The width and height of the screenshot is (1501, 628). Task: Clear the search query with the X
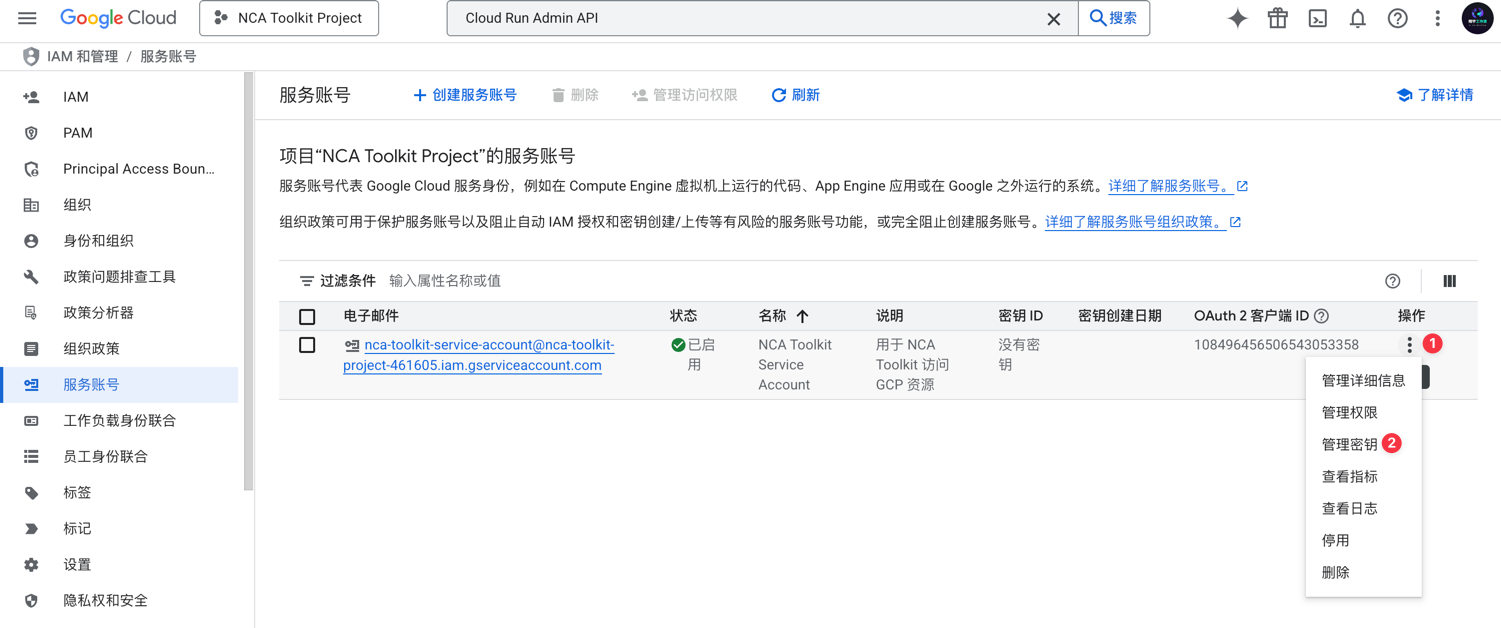1053,17
